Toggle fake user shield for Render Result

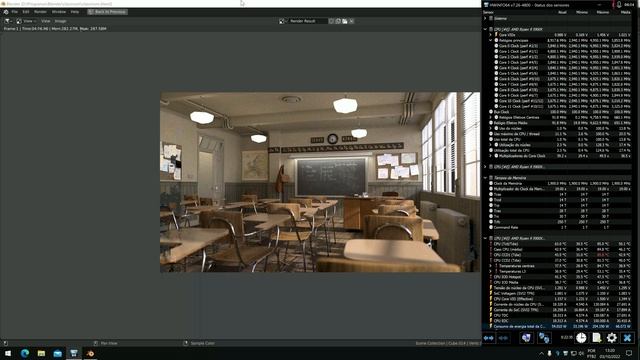pyautogui.click(x=331, y=21)
